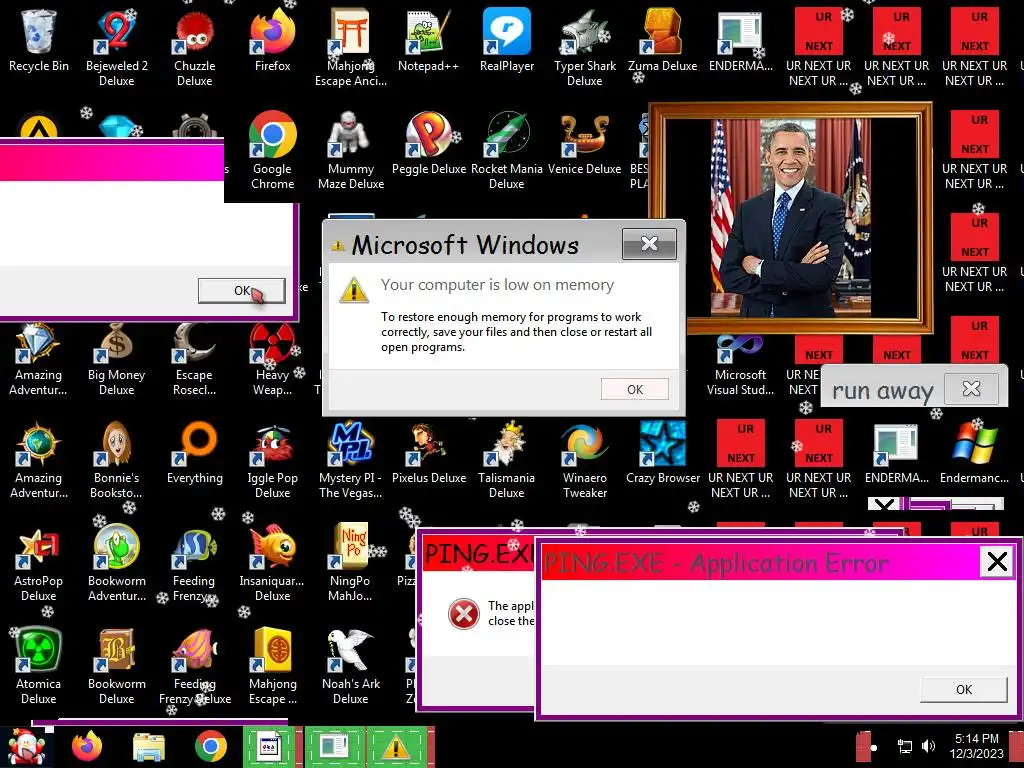Click OK in the blank pink-titled dialog
The height and width of the screenshot is (768, 1024).
coord(242,291)
